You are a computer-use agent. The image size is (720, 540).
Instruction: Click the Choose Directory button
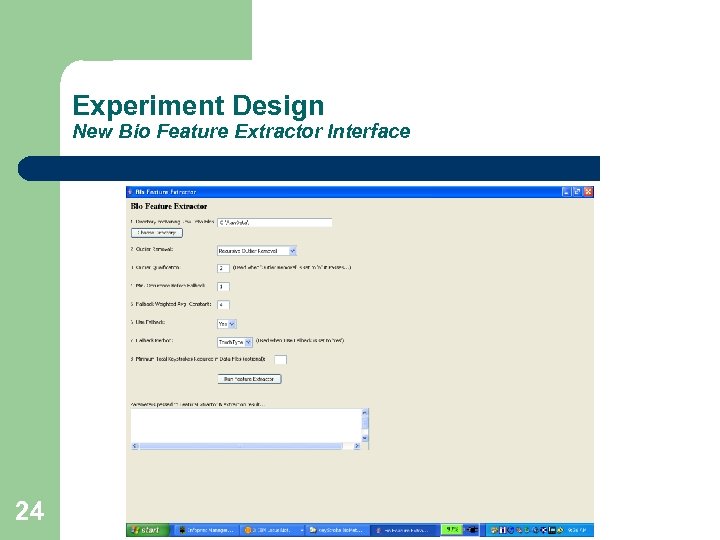[x=157, y=233]
